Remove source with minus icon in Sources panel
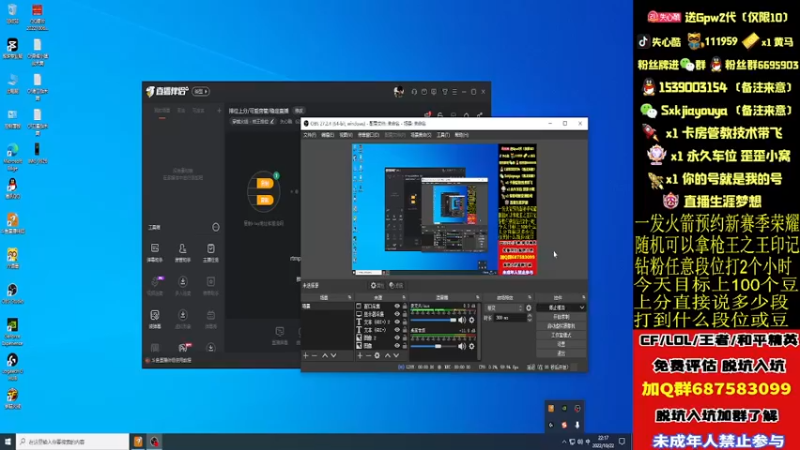The height and width of the screenshot is (450, 800). click(x=368, y=356)
